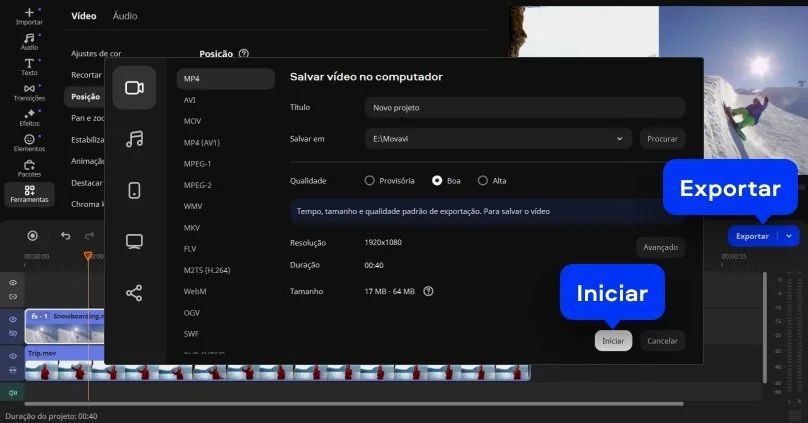Click the Iniciar button

tap(613, 341)
